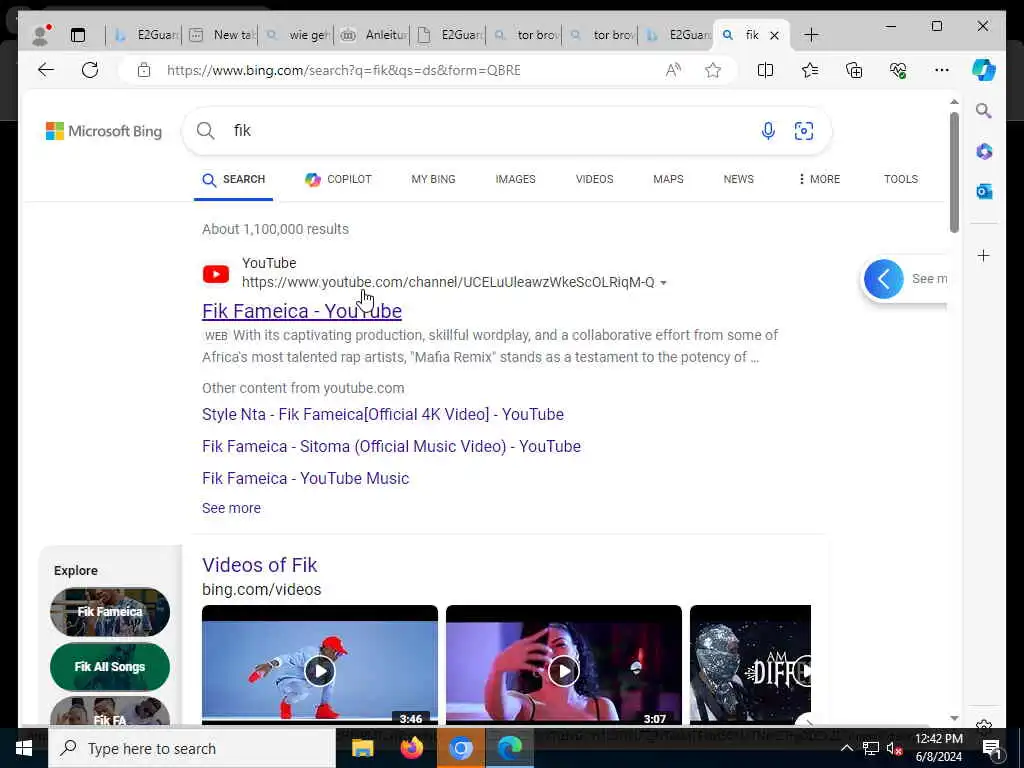
Task: Search by voice with microphone icon
Action: click(768, 131)
